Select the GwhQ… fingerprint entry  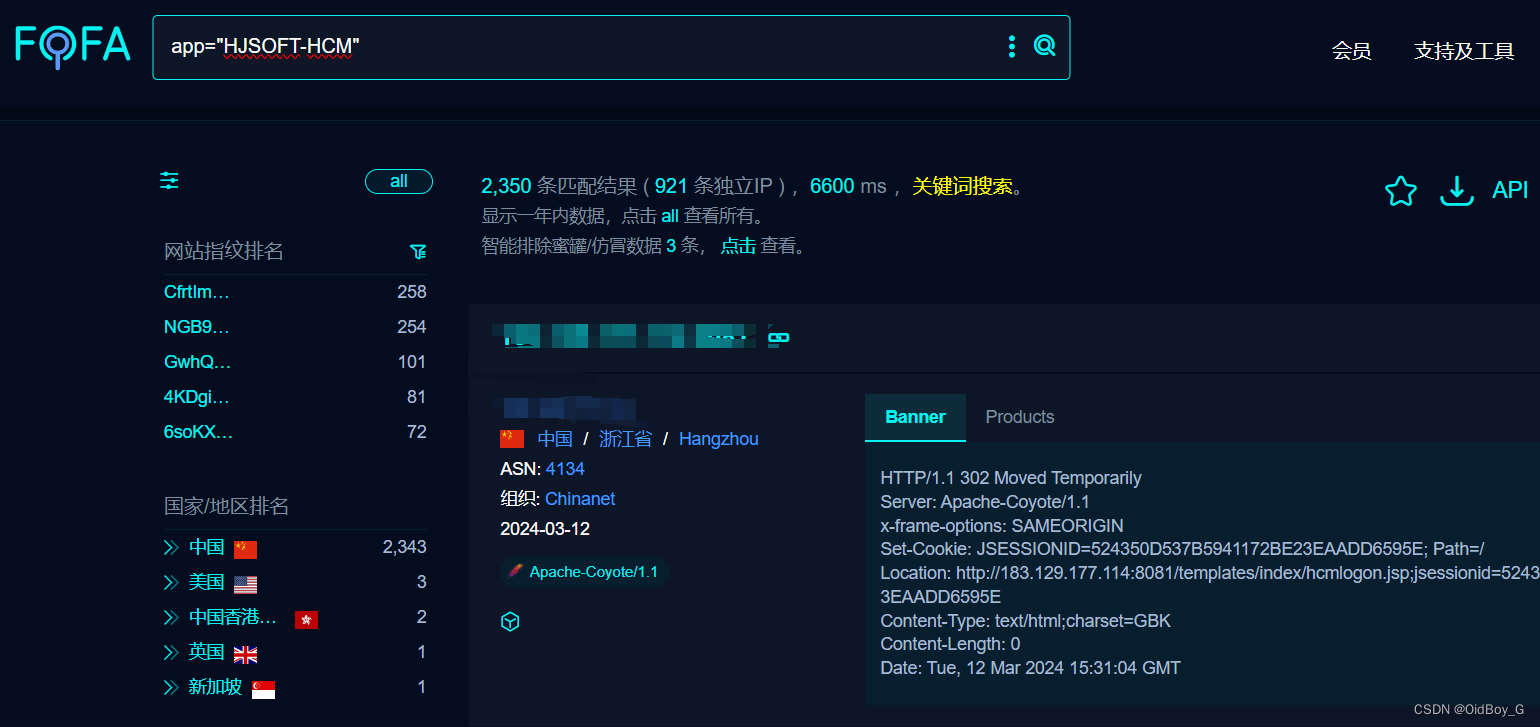(x=197, y=362)
